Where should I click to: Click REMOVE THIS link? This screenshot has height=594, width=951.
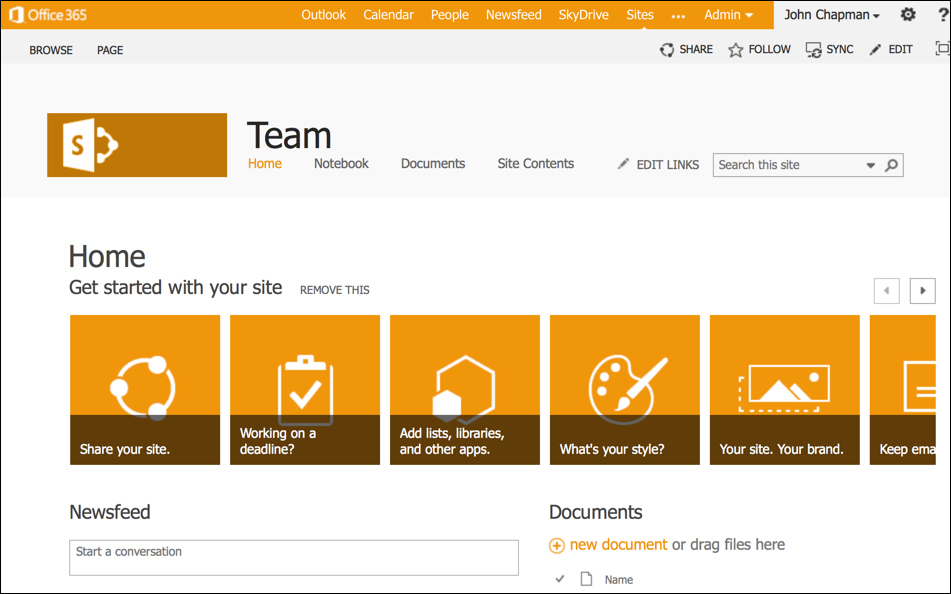[334, 290]
